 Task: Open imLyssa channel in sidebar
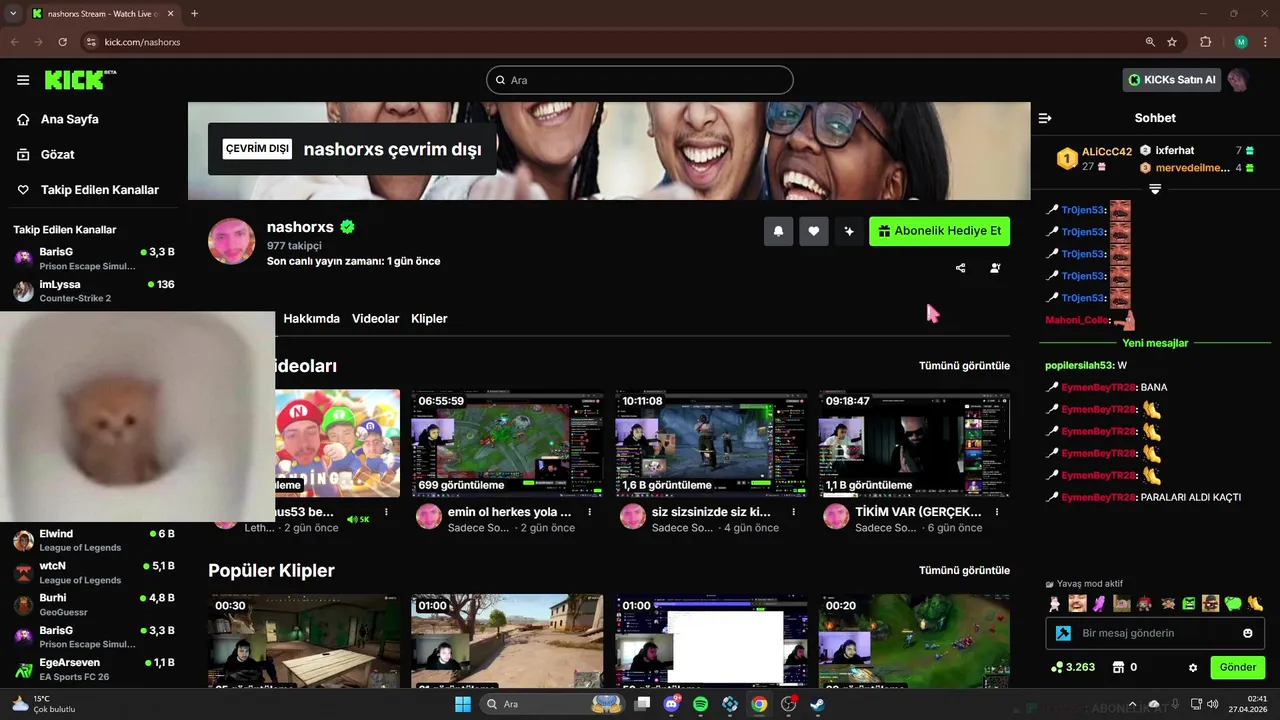[94, 291]
